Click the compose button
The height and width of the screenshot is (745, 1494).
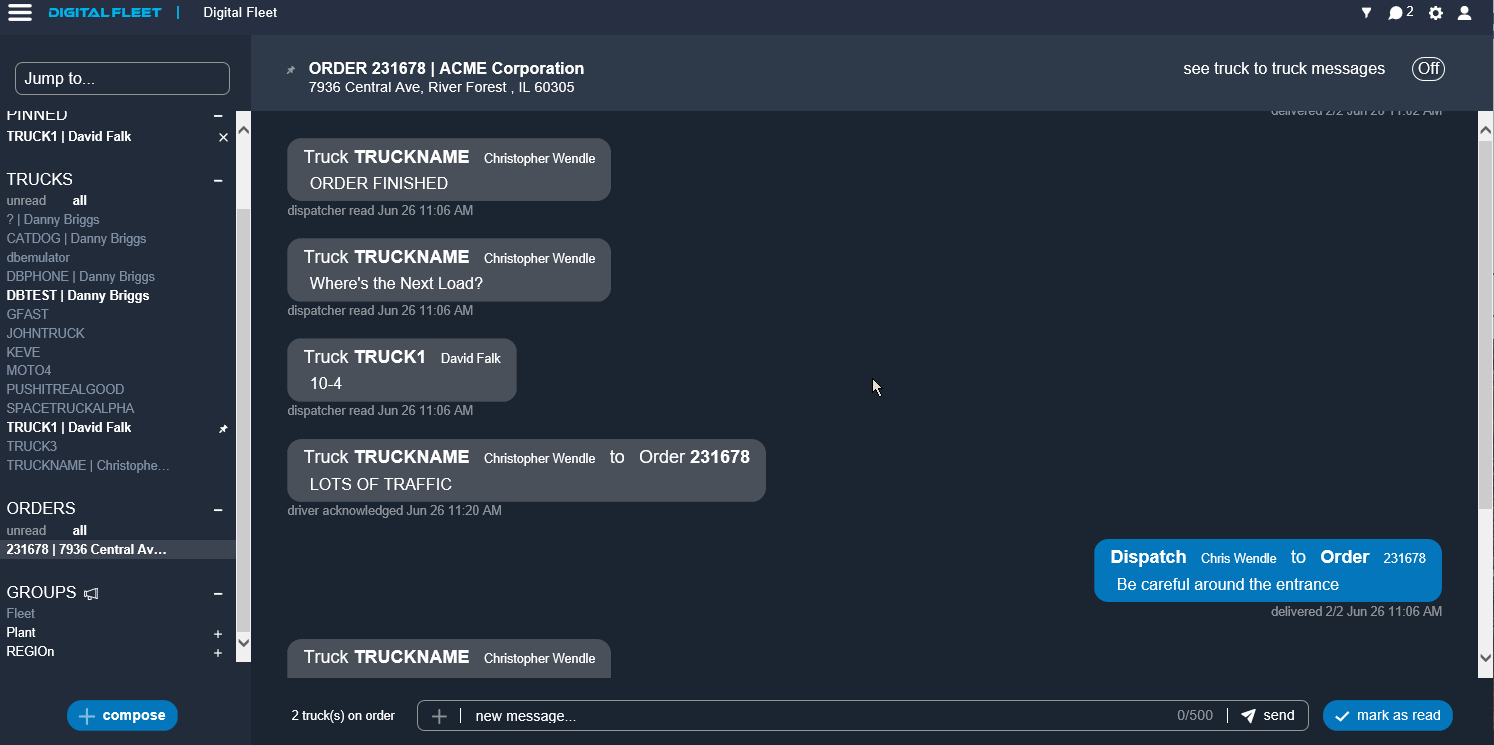point(122,715)
